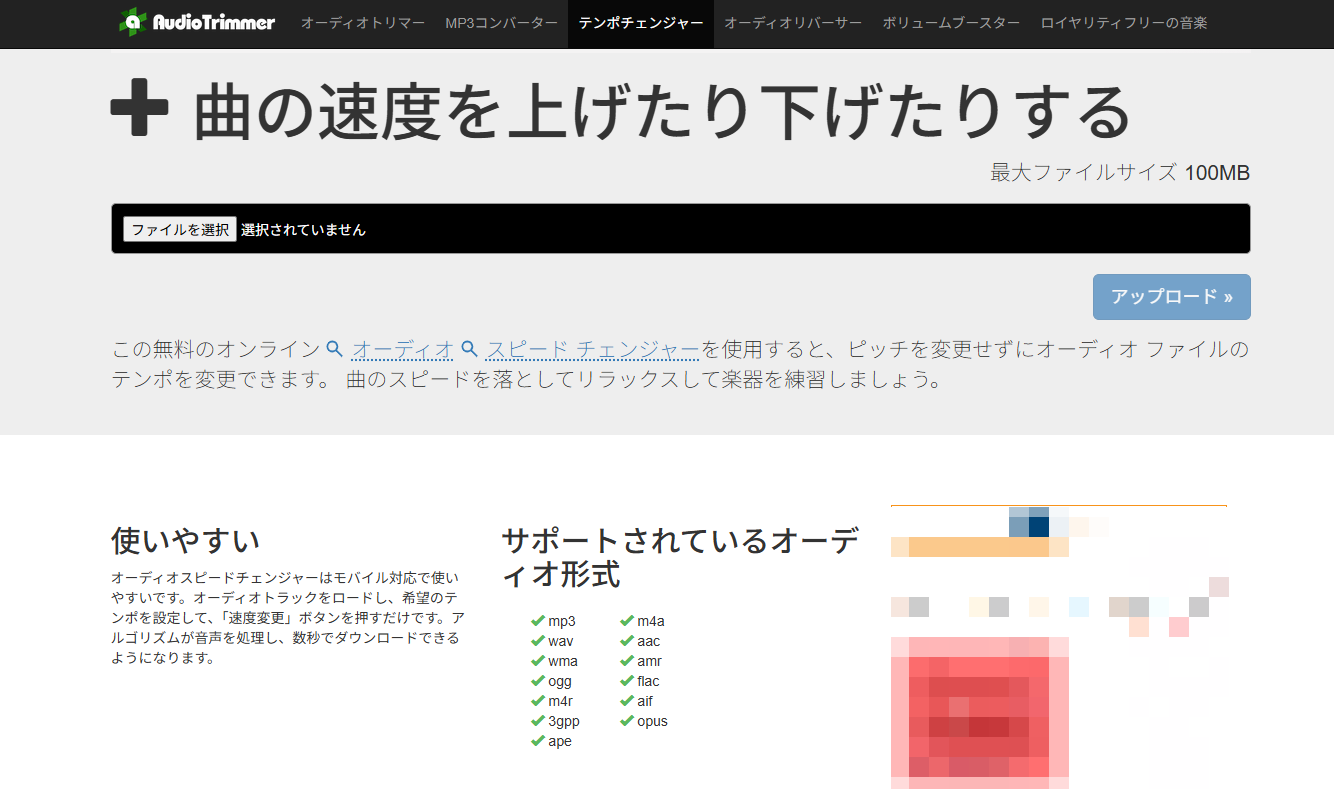Click the ファイルを選択 button
The width and height of the screenshot is (1334, 793).
coord(179,228)
